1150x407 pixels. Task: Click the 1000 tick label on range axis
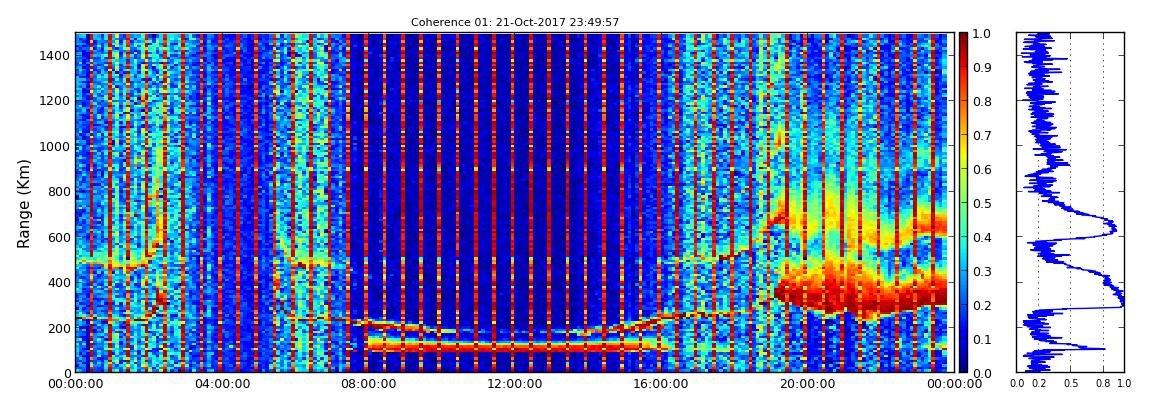pos(54,146)
